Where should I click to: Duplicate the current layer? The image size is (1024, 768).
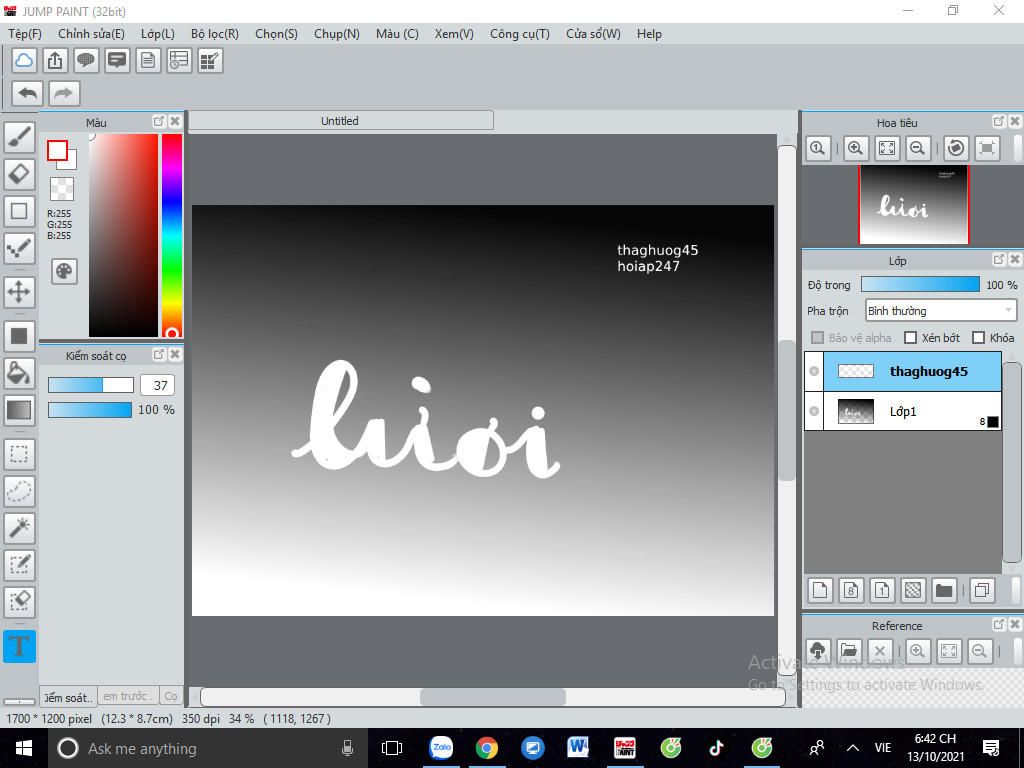point(982,590)
